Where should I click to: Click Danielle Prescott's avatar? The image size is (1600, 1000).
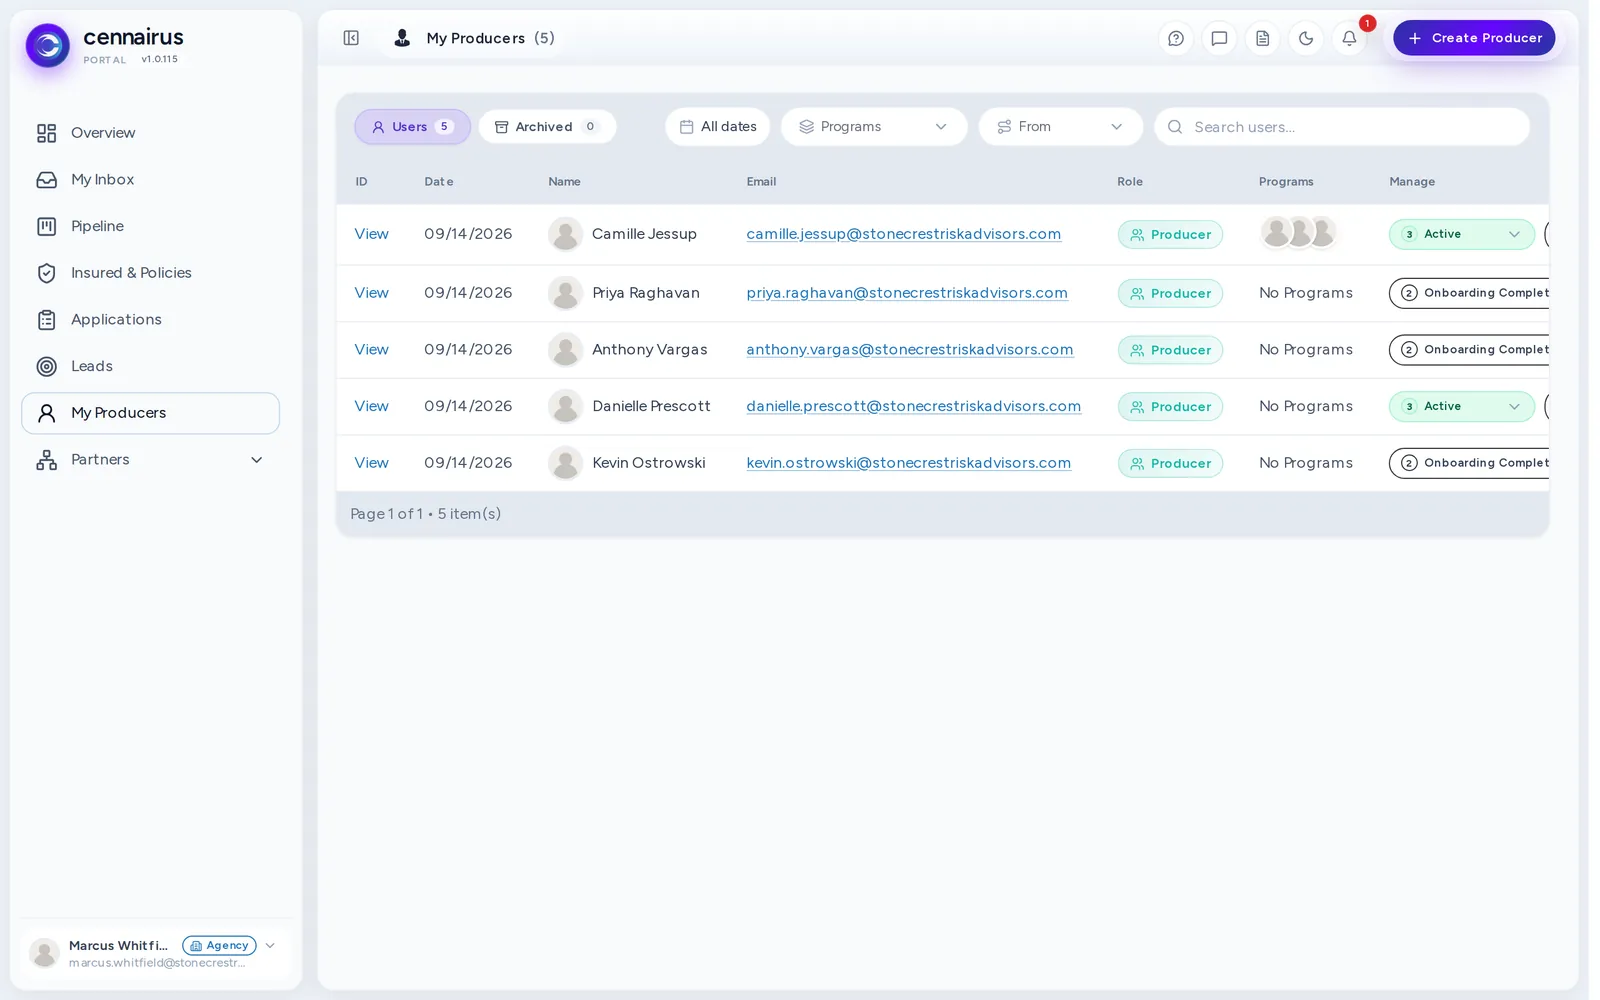click(x=565, y=406)
